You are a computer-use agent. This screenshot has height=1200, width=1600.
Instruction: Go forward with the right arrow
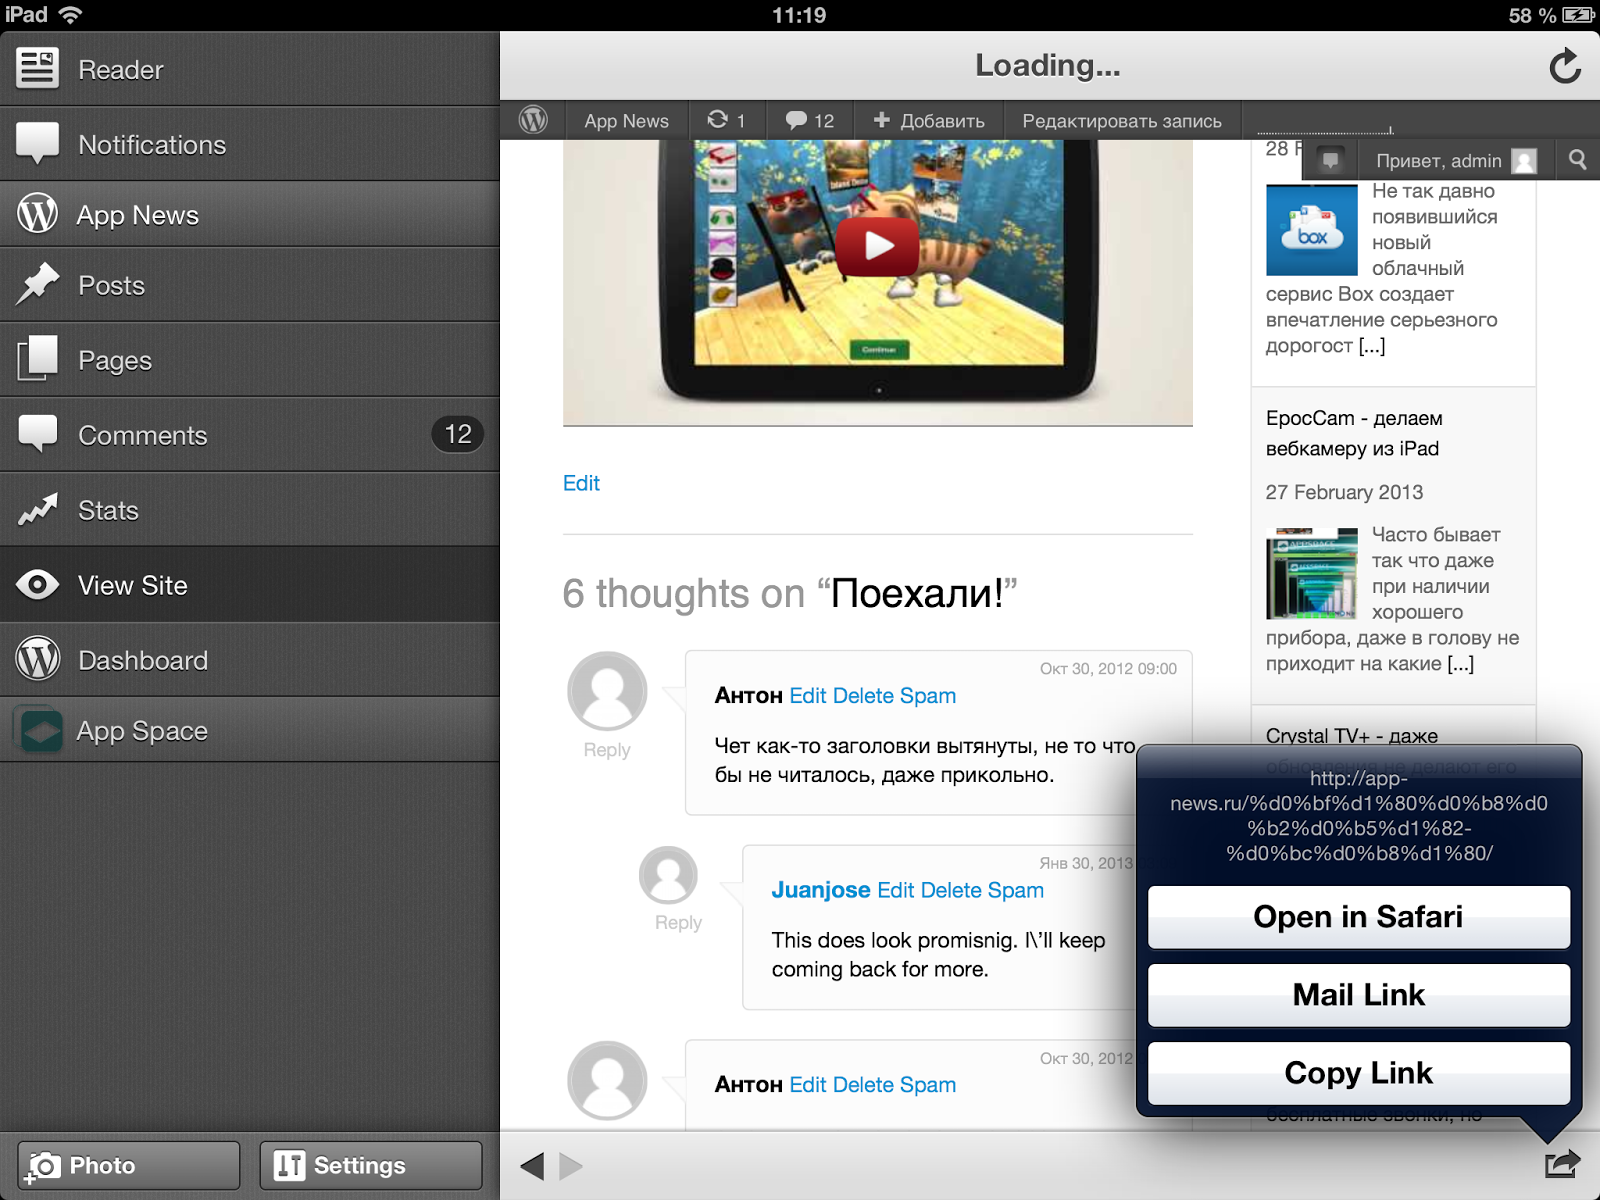click(570, 1166)
